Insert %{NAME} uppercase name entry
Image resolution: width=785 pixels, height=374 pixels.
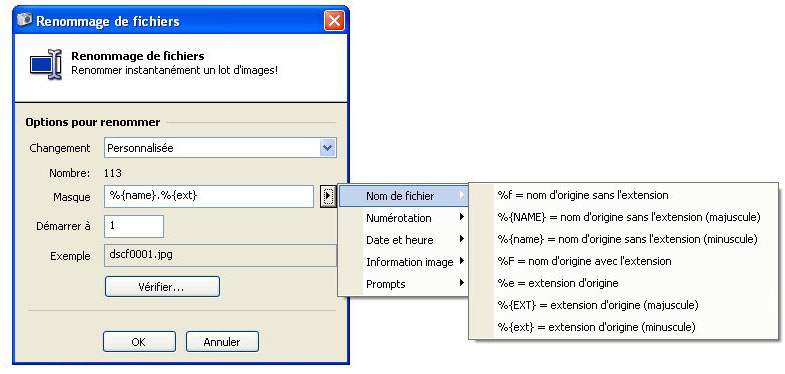pyautogui.click(x=623, y=217)
